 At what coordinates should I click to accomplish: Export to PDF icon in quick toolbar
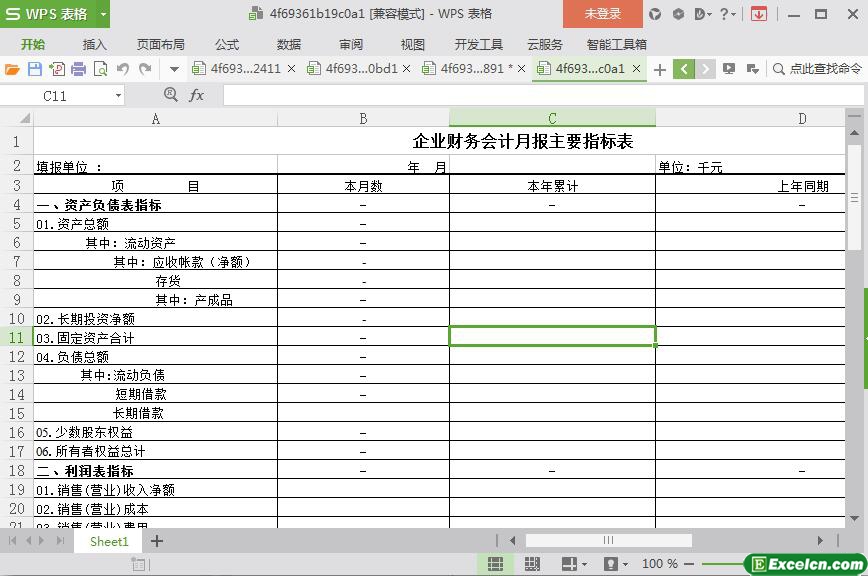(x=56, y=69)
